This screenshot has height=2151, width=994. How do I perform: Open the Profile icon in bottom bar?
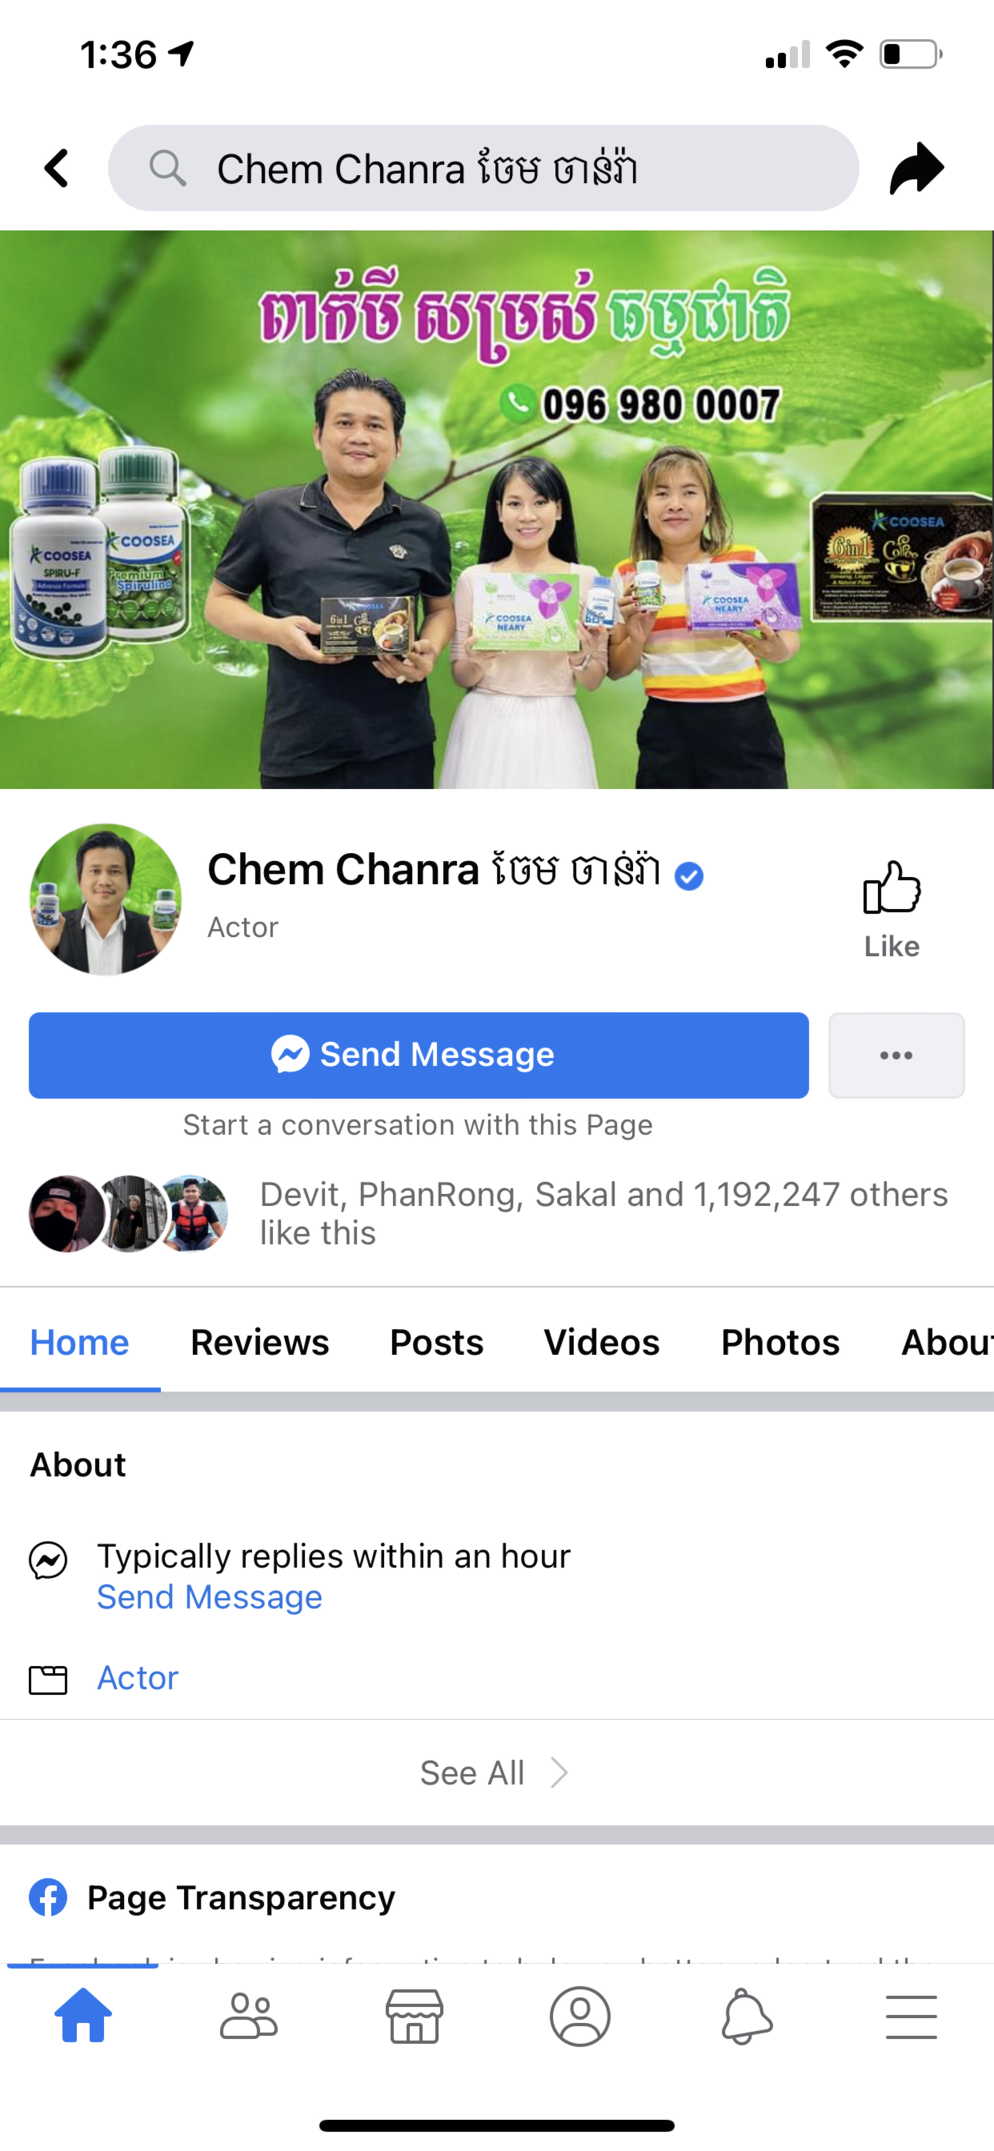(580, 2016)
